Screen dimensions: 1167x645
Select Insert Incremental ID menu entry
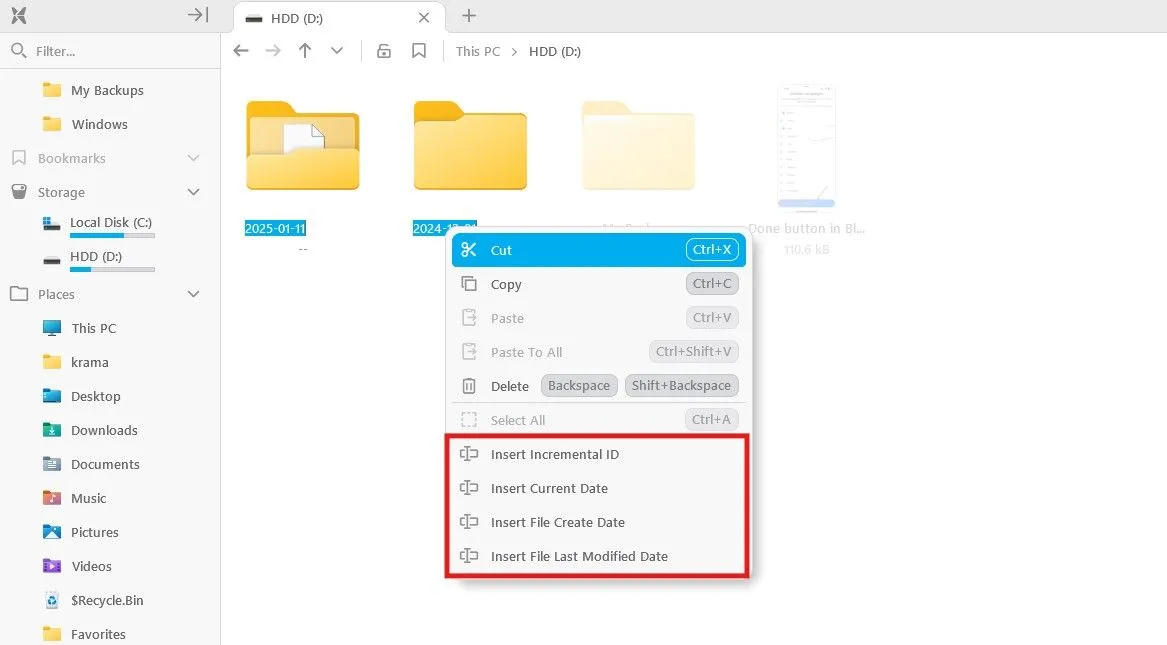click(x=554, y=454)
